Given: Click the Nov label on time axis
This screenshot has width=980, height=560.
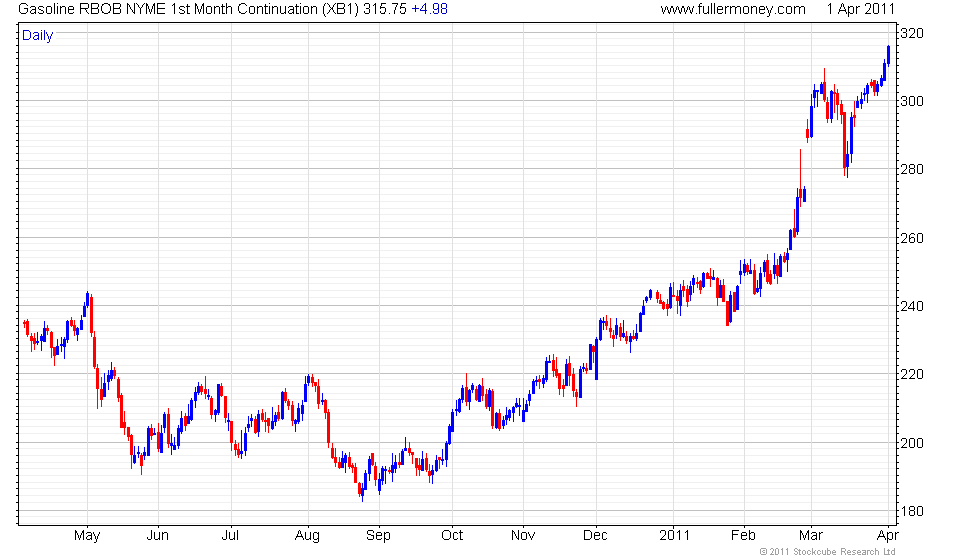Looking at the screenshot, I should 523,536.
